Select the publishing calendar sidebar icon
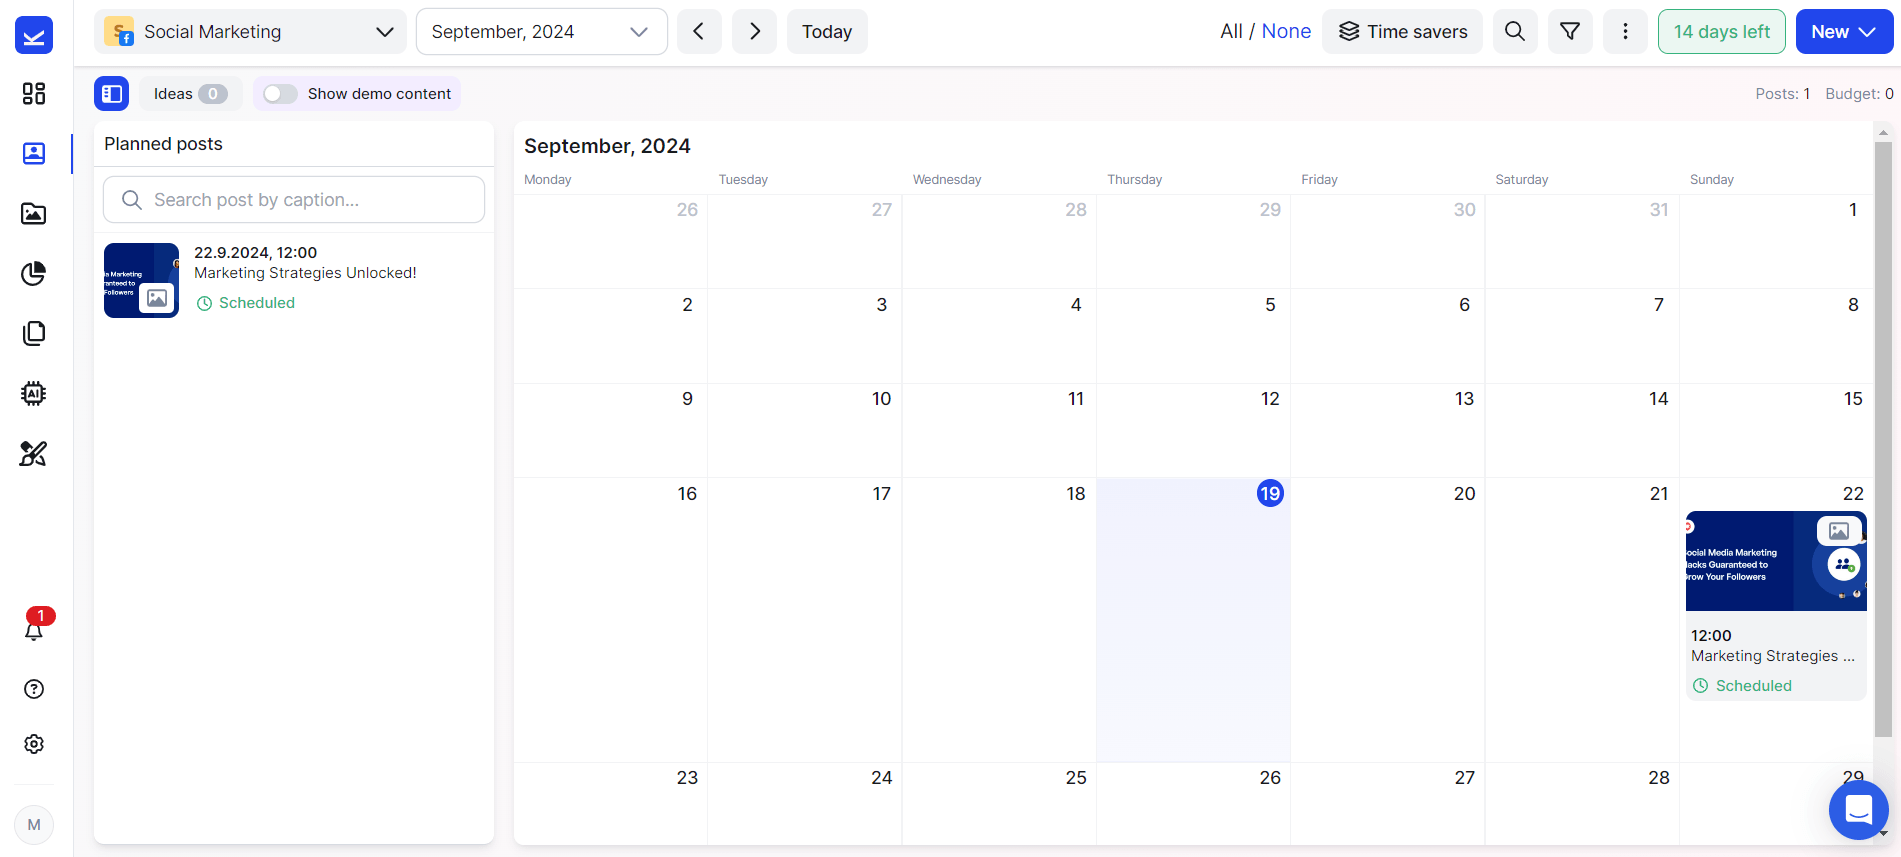This screenshot has width=1901, height=857. (x=34, y=153)
